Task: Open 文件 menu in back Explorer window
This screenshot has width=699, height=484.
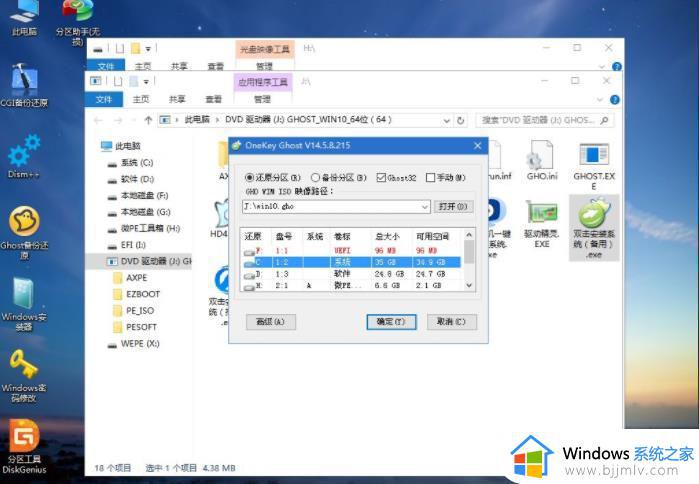Action: pos(106,66)
